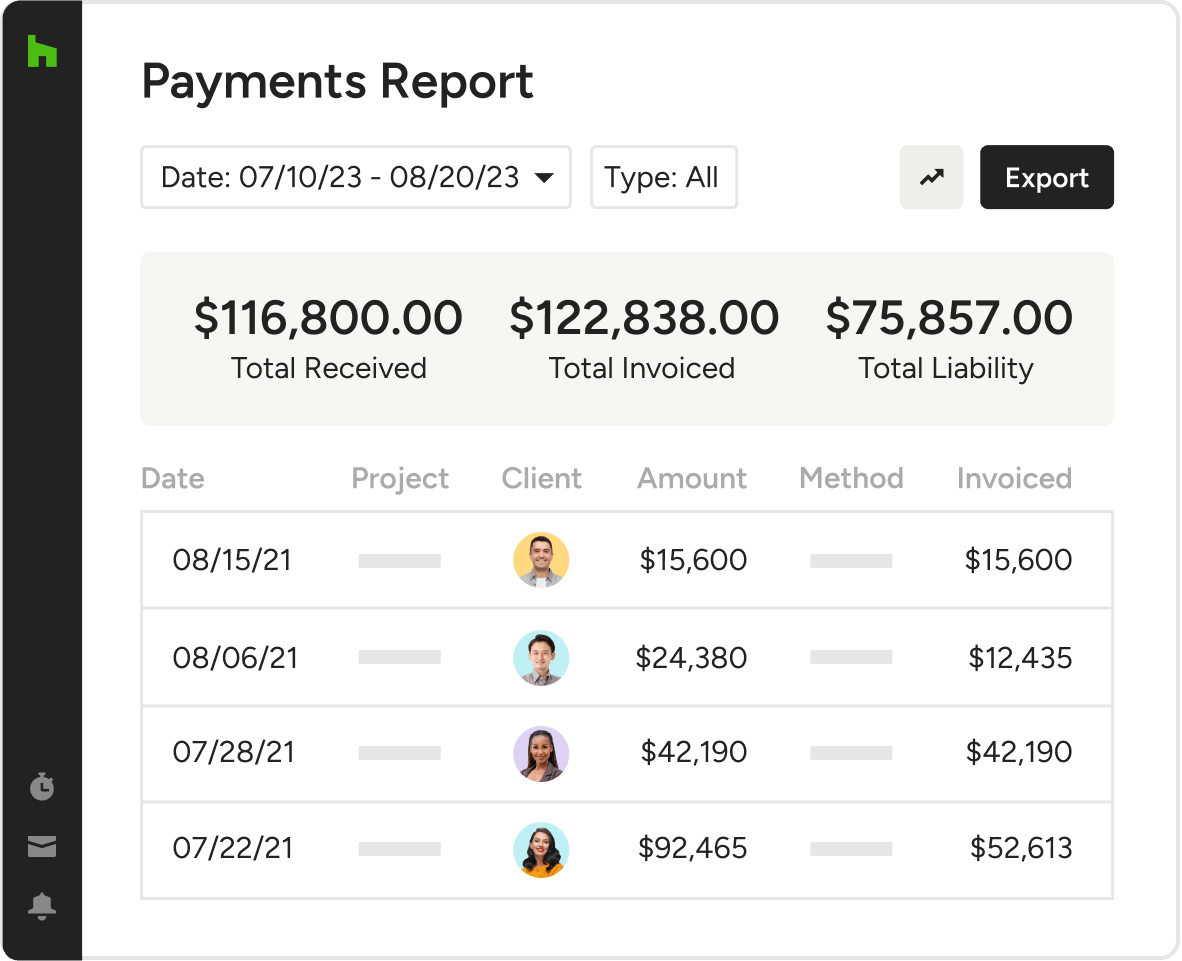Open the 08/15/21 payment row
This screenshot has width=1182, height=961.
point(627,560)
